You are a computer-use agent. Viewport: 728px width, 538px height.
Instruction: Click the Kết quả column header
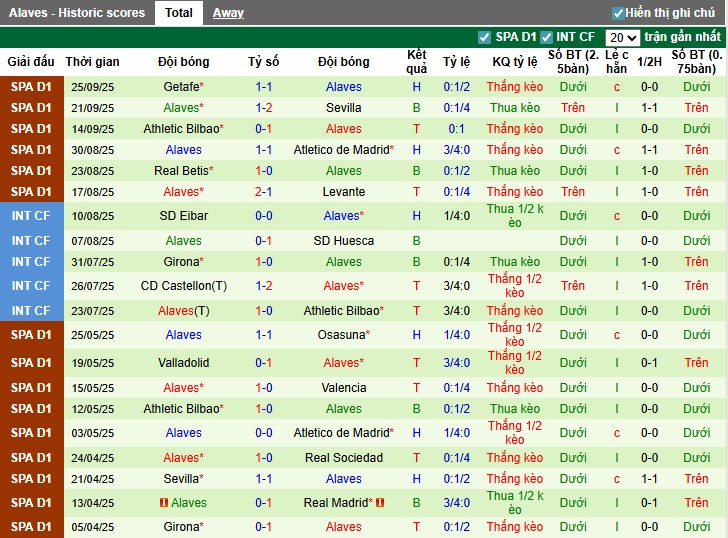[x=416, y=62]
